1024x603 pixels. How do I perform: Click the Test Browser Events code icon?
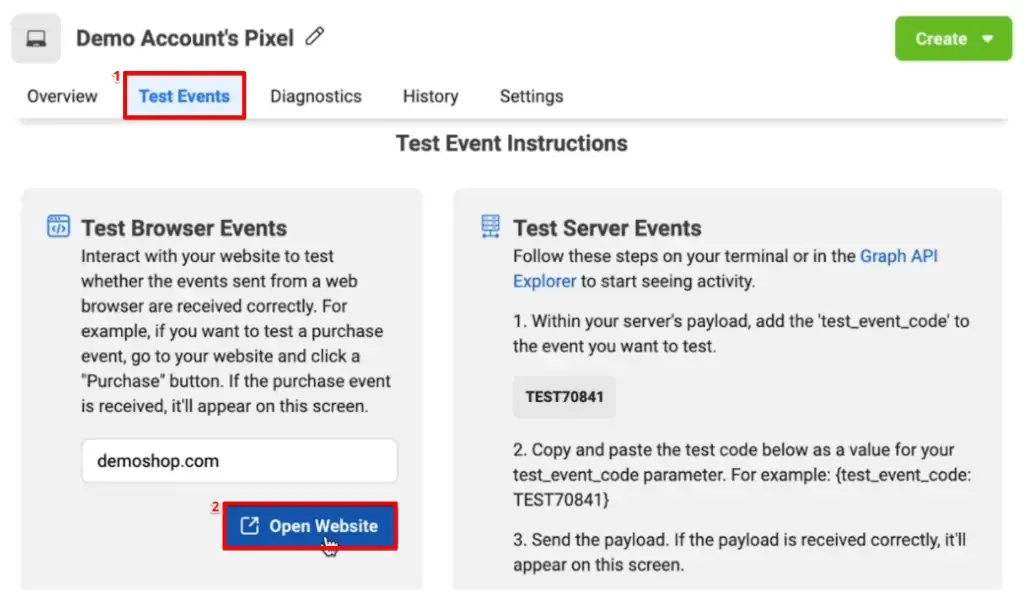(x=60, y=227)
